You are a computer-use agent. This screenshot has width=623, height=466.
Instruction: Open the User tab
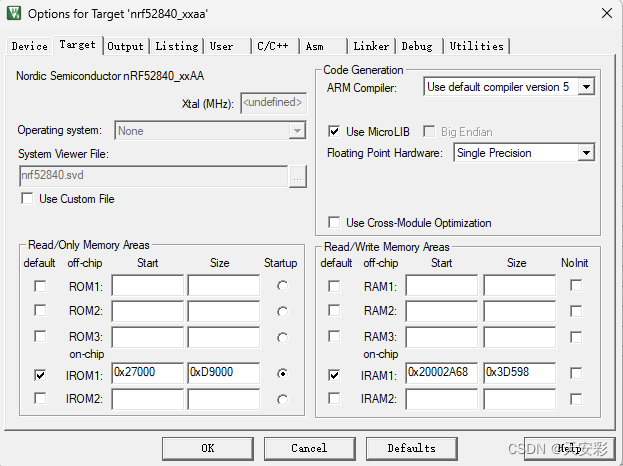(228, 46)
